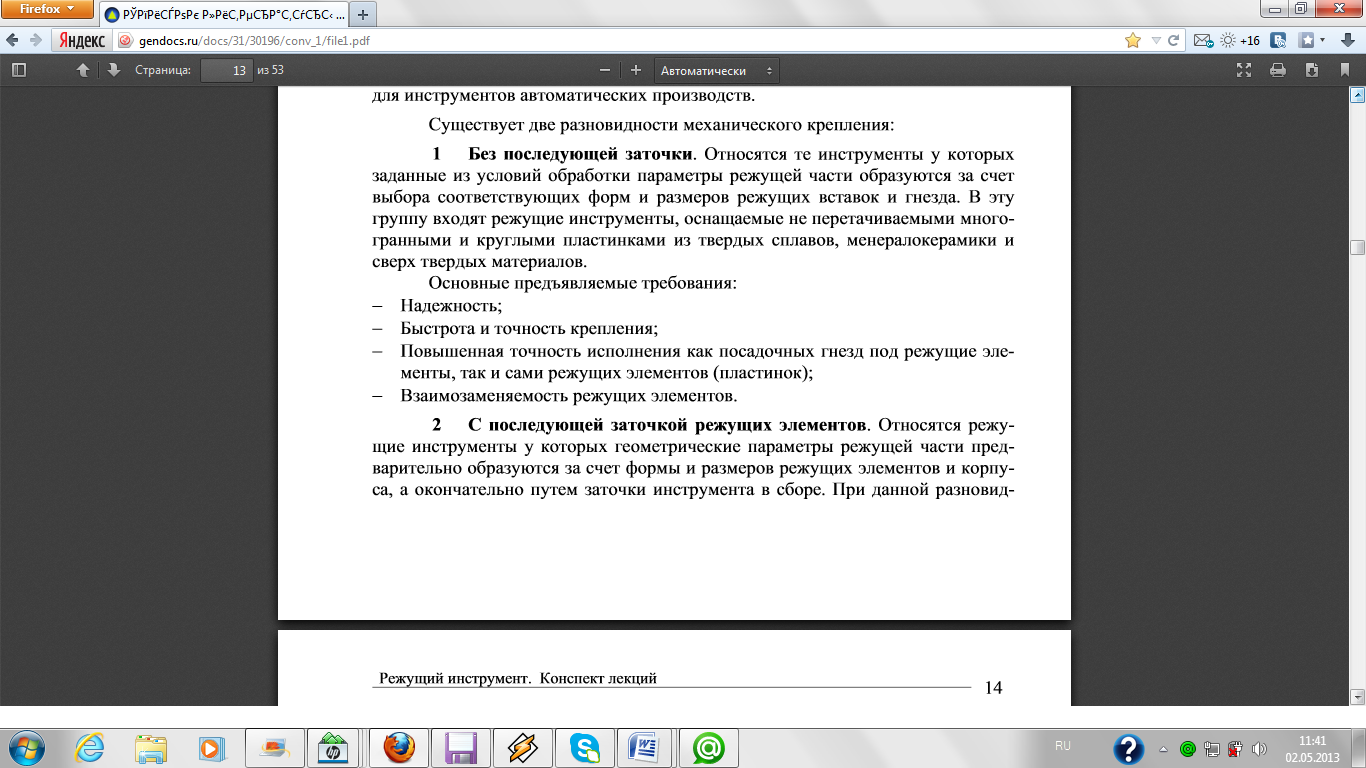Open Windows Media Player from taskbar
The width and height of the screenshot is (1366, 768).
211,747
